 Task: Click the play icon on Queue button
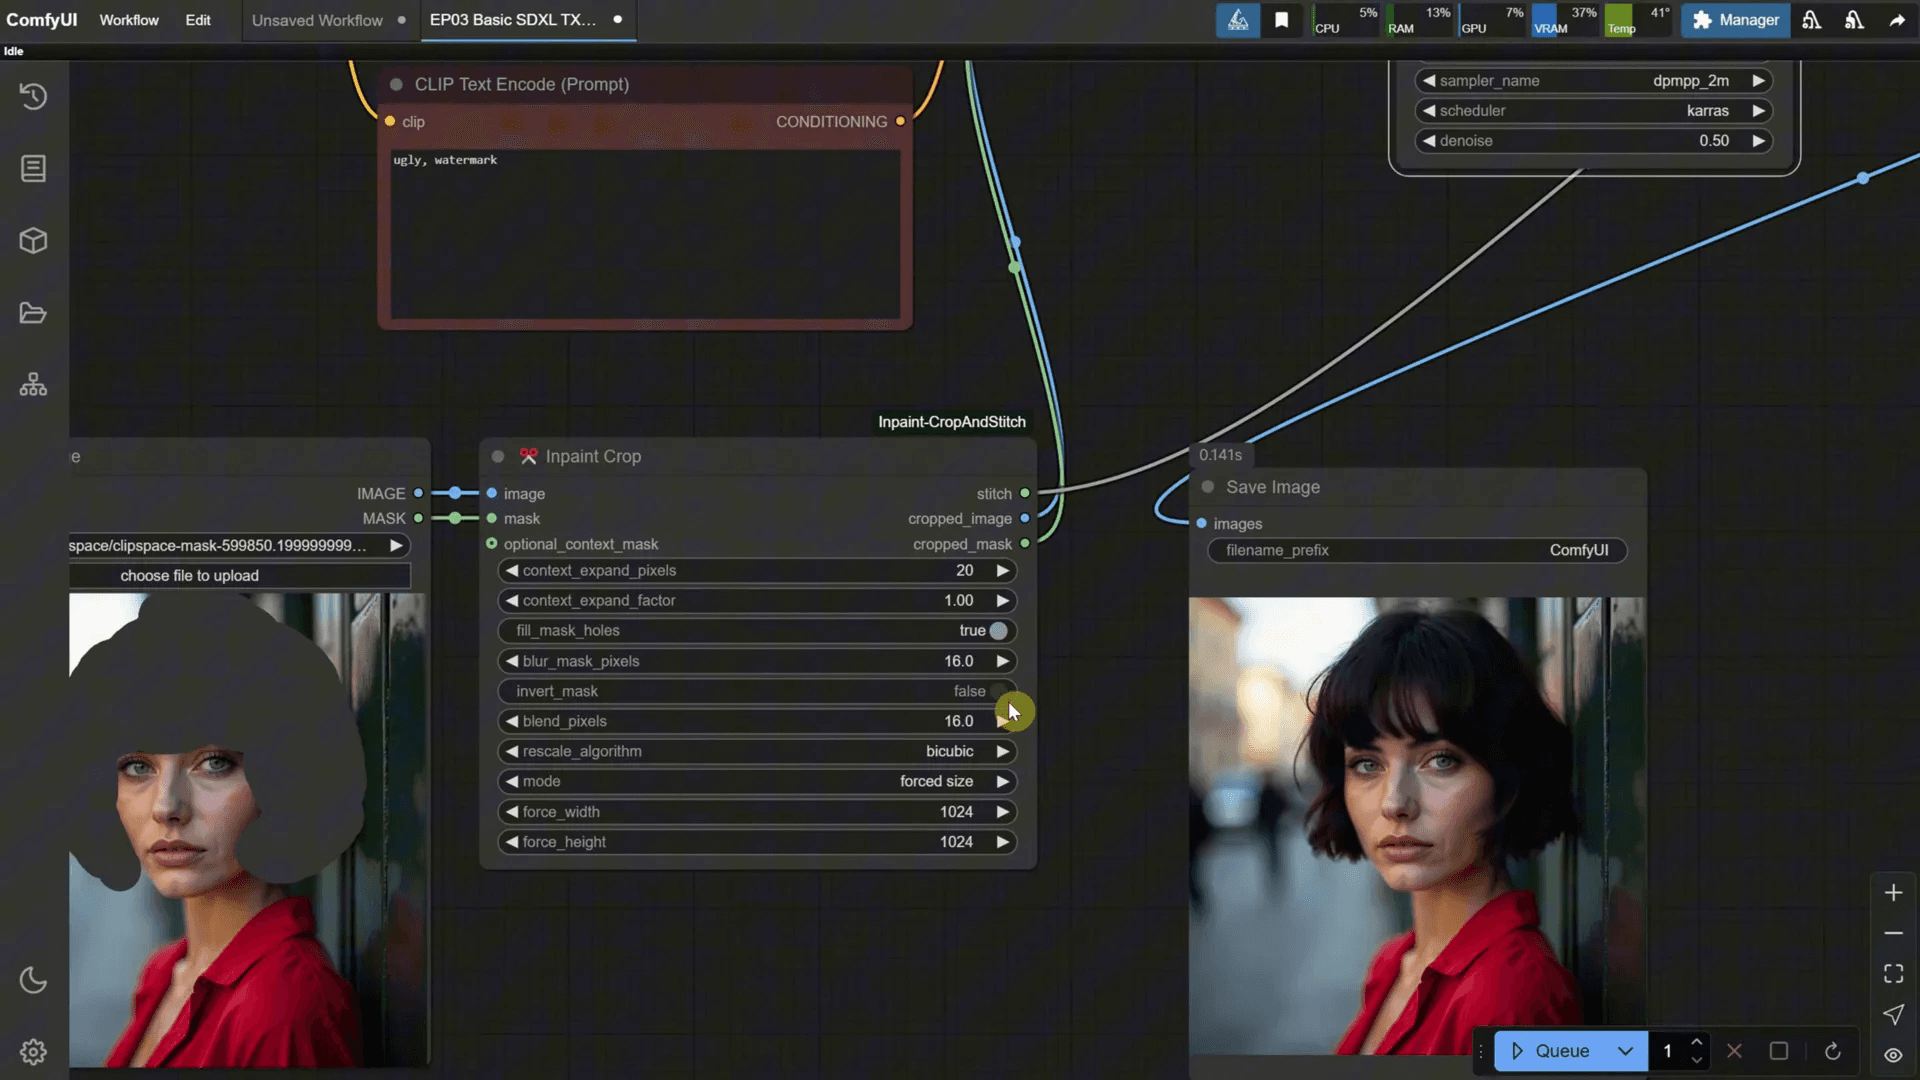click(x=1517, y=1051)
